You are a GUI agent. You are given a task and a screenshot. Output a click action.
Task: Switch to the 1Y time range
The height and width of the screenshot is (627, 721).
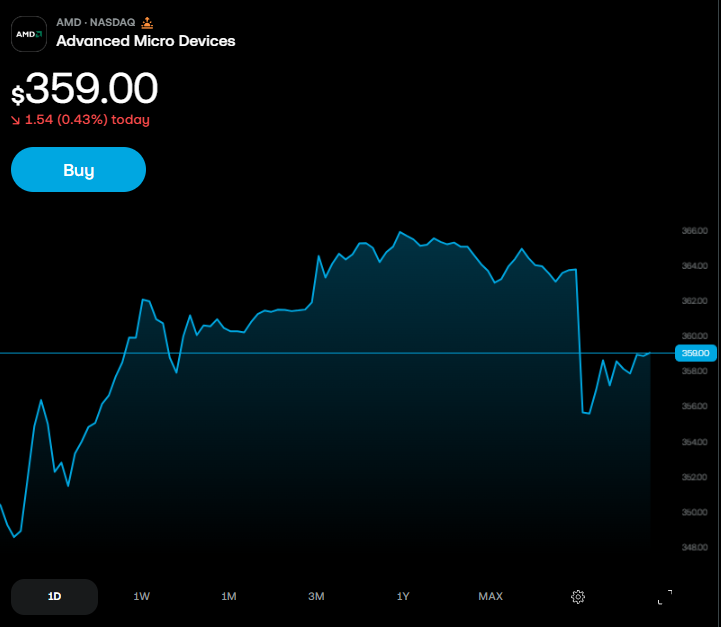(x=403, y=597)
